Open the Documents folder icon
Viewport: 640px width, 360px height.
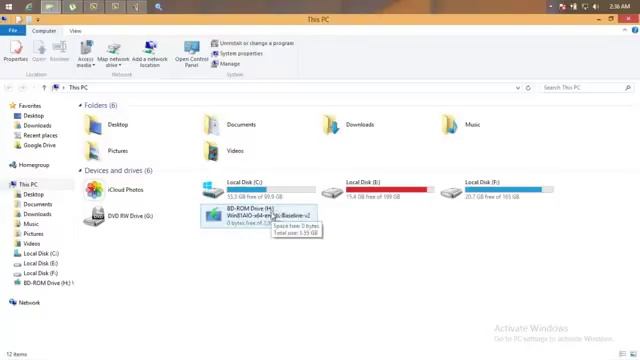coord(212,124)
